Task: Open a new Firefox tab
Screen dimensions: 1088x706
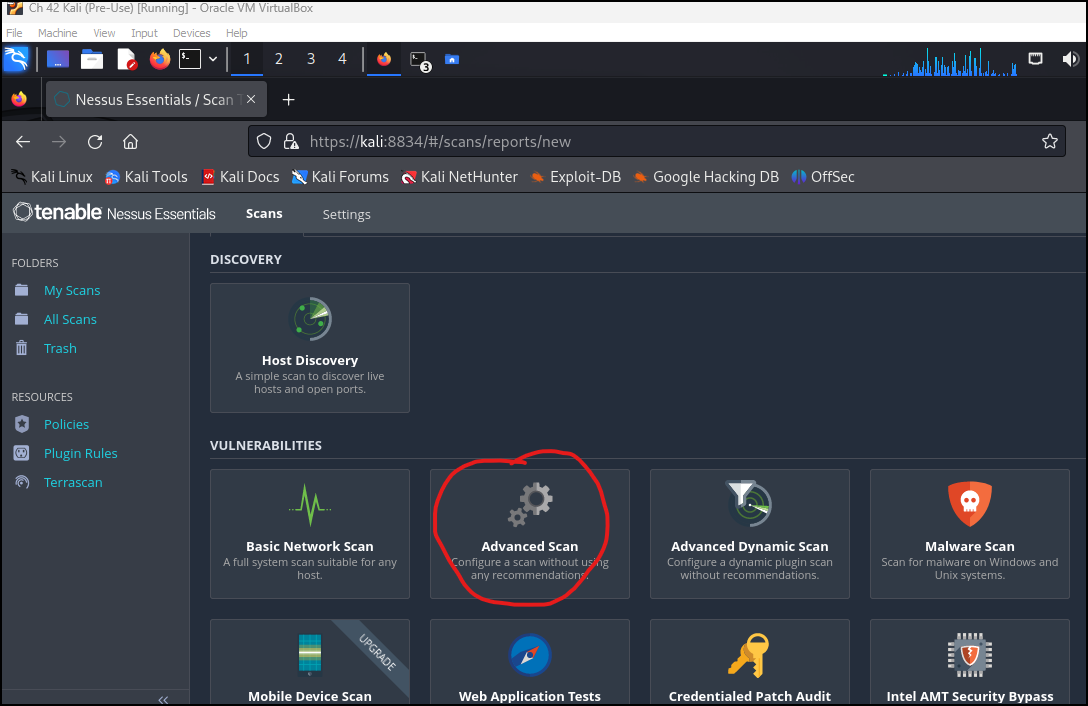Action: 289,100
